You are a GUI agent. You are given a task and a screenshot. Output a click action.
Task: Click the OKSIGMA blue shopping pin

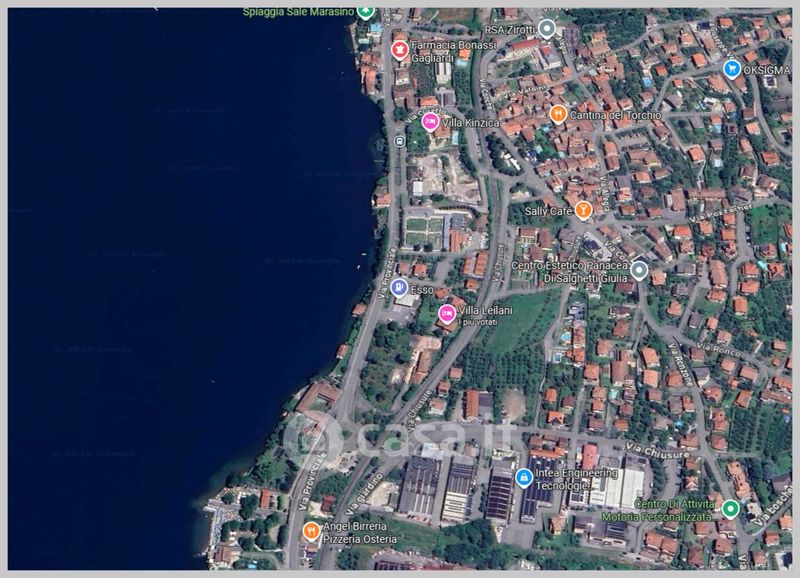pos(732,69)
